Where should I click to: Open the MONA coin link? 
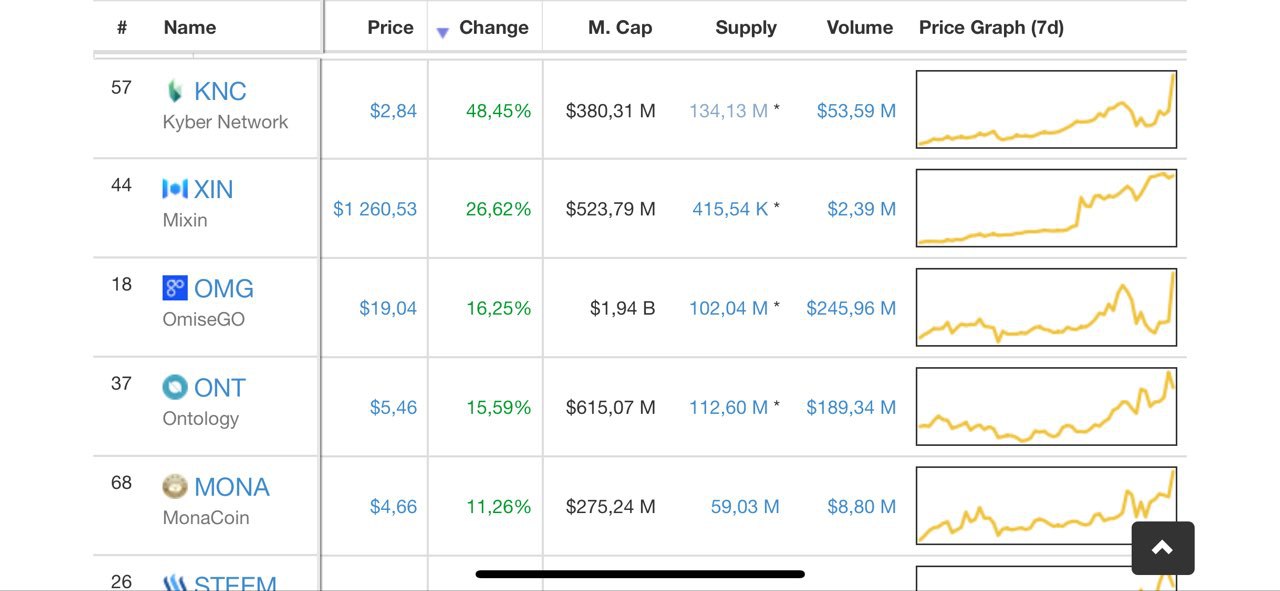click(x=232, y=487)
